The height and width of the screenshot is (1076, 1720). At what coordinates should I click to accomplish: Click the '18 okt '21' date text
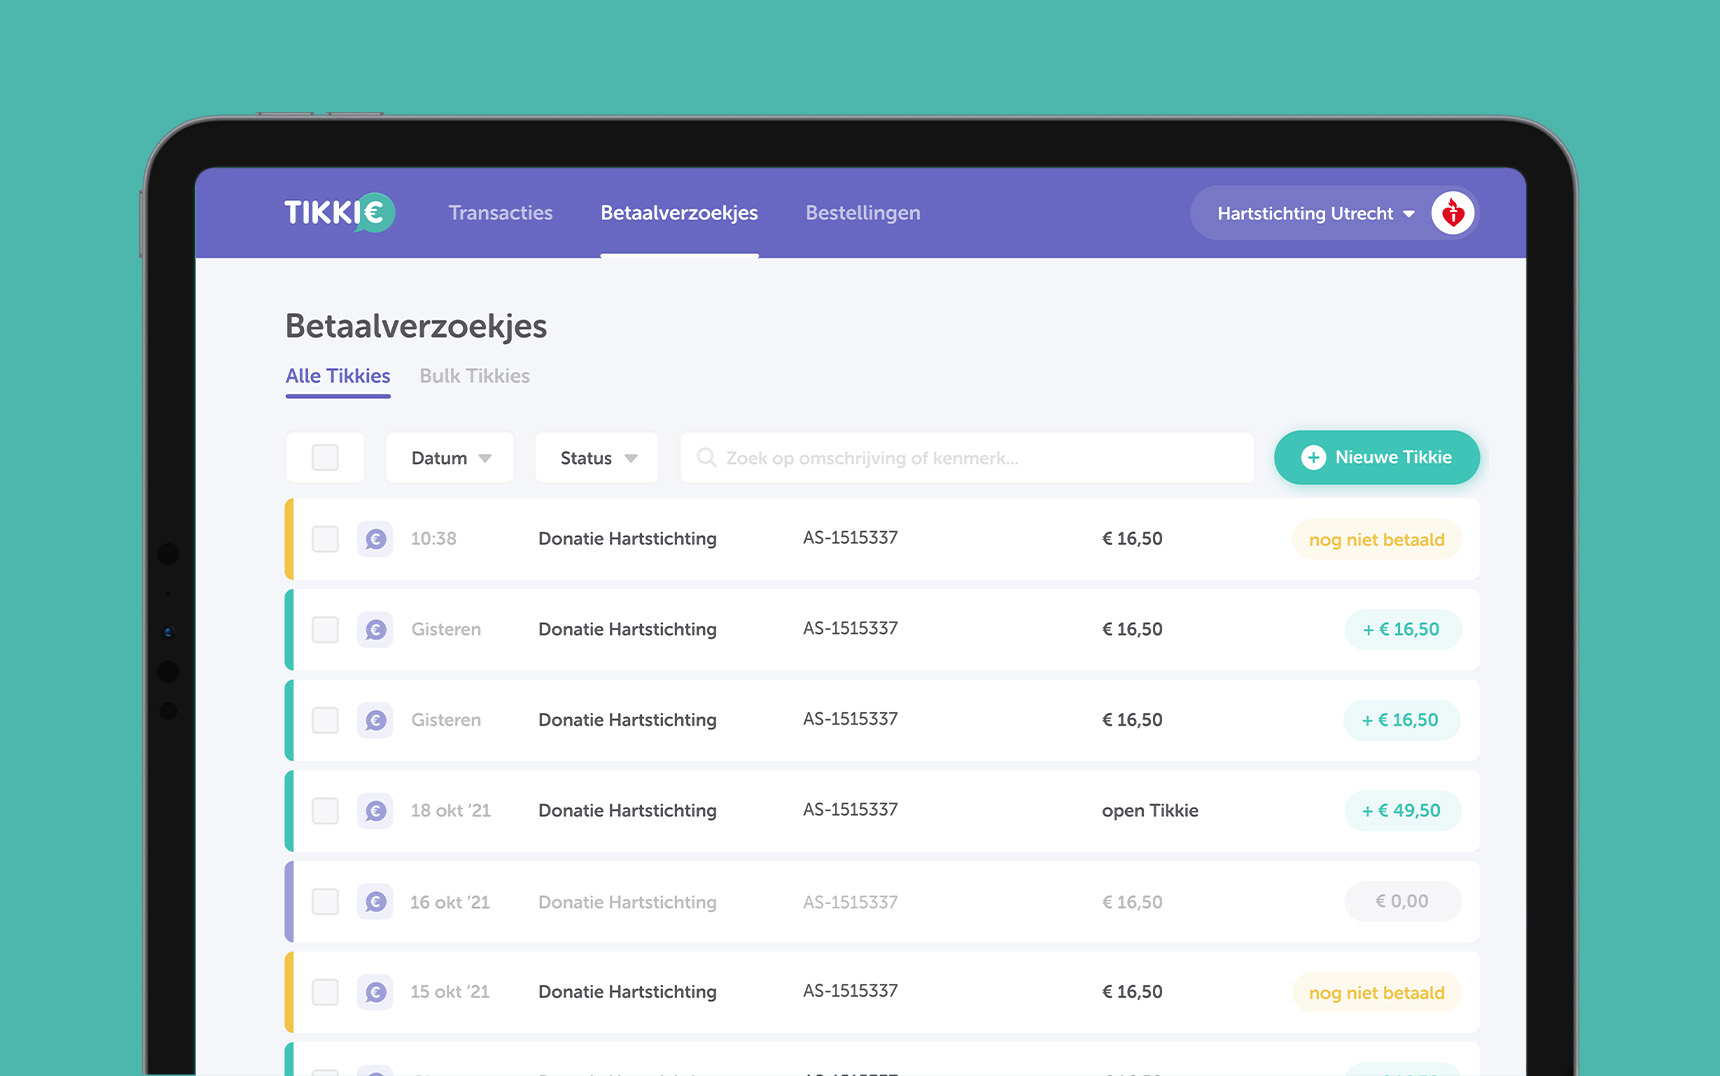pos(450,811)
